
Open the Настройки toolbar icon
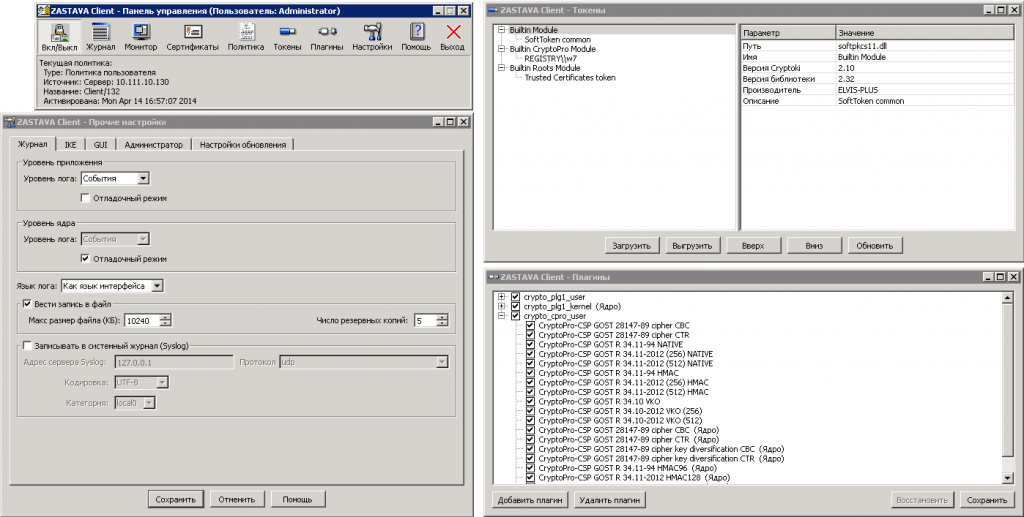click(372, 37)
